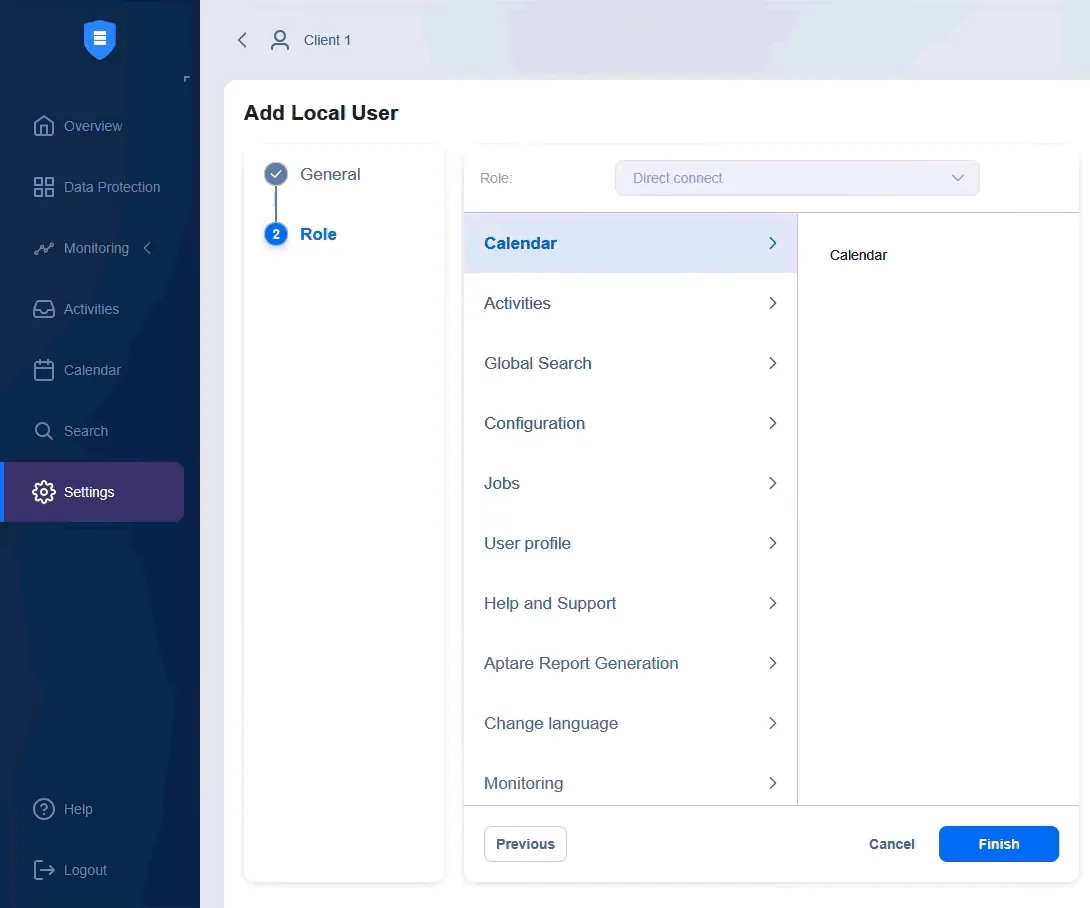Select the Calendar permission row
Screen dimensions: 1090x908
coord(631,243)
